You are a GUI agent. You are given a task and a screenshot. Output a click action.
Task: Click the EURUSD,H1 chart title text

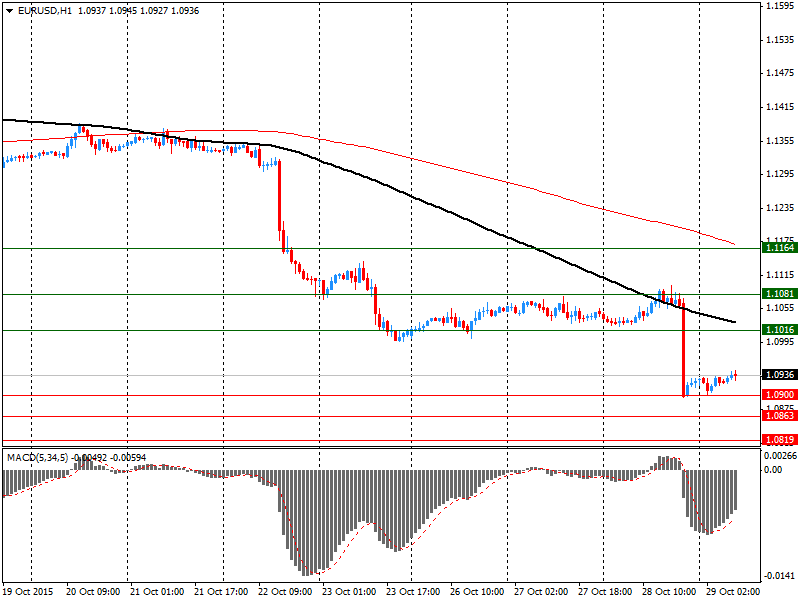click(x=44, y=11)
